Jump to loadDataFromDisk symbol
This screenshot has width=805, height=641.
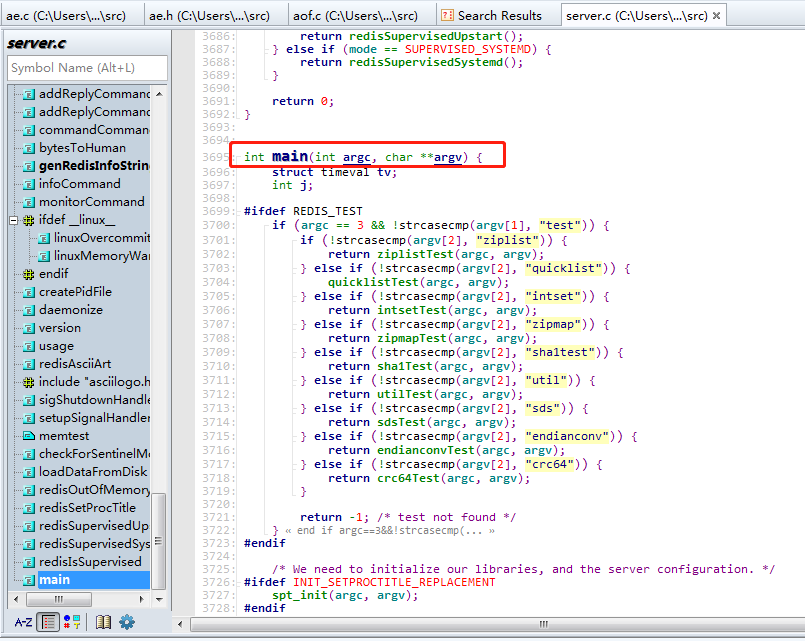(x=93, y=472)
